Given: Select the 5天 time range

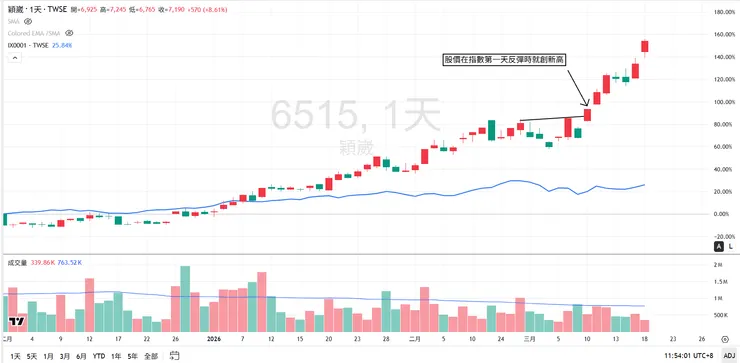Looking at the screenshot, I should 32,355.
